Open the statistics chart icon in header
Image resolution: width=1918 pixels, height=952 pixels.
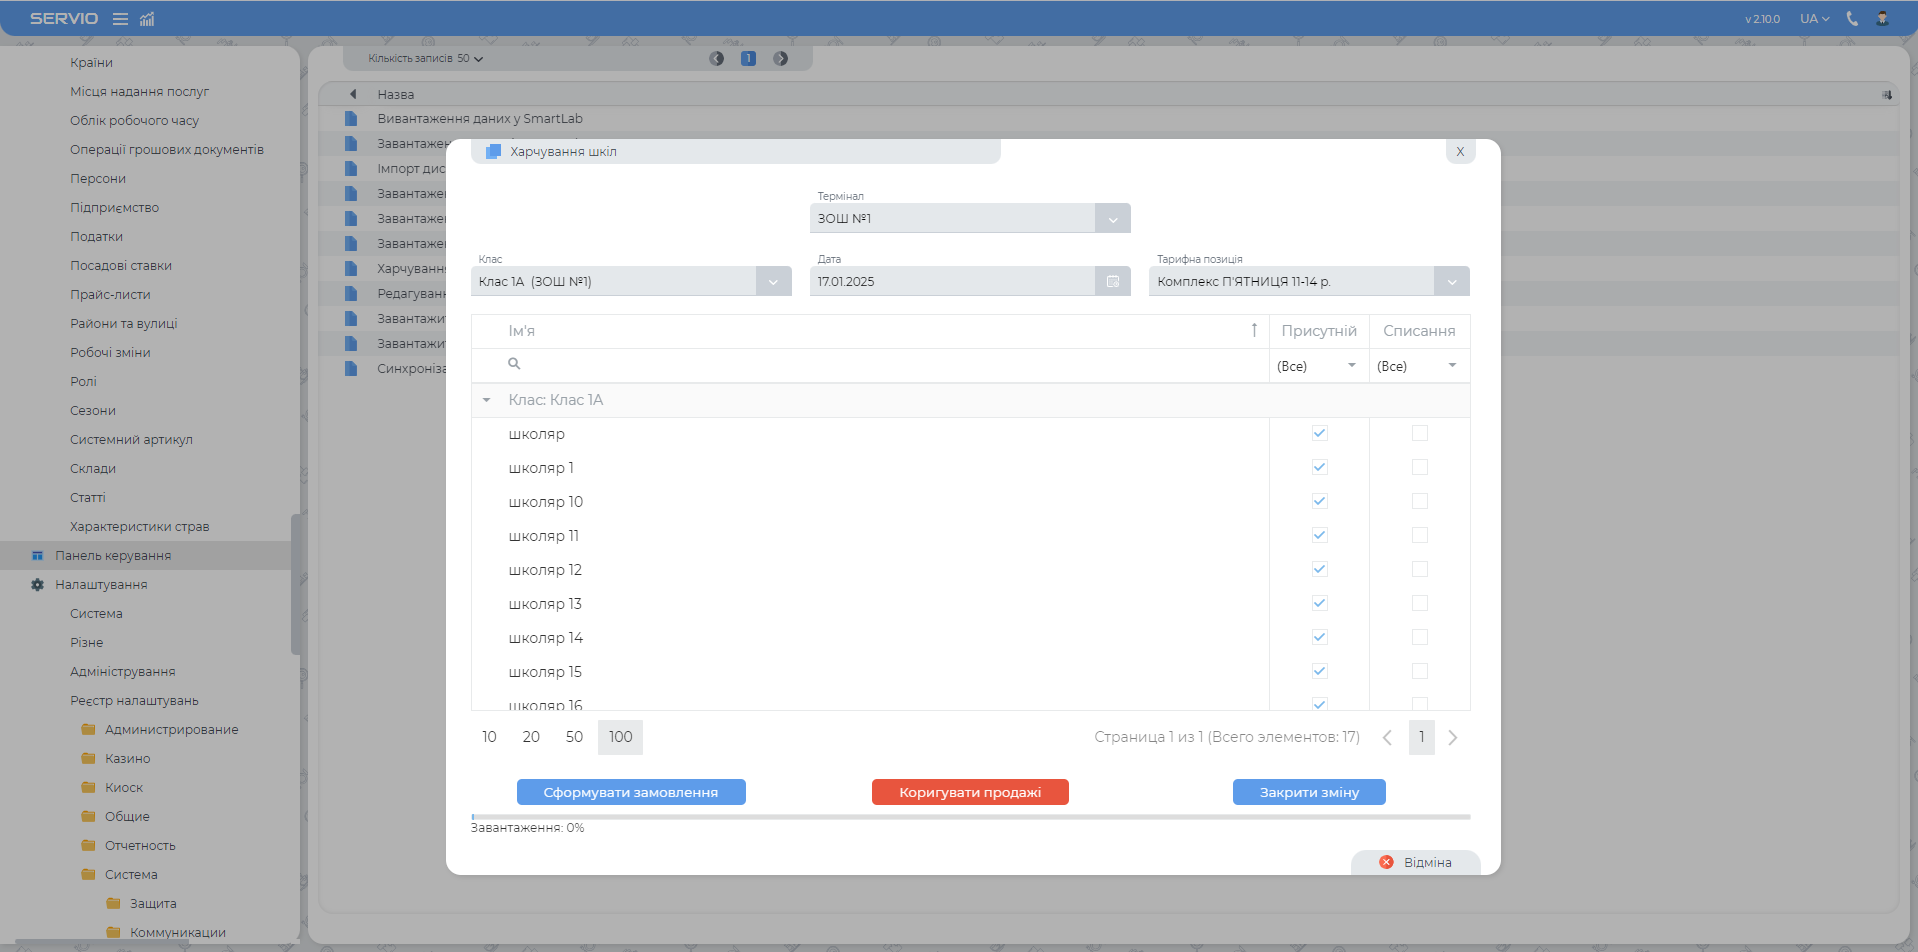(147, 19)
